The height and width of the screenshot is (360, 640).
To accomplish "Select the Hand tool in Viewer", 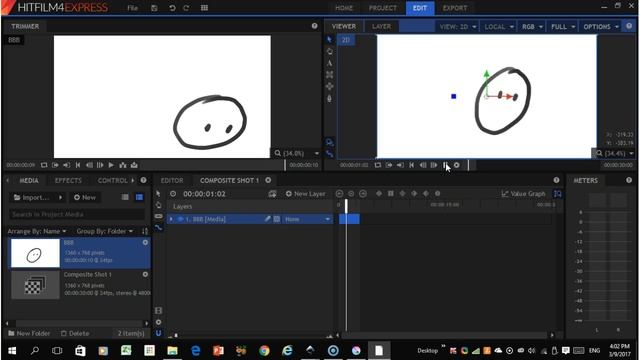I will [329, 51].
